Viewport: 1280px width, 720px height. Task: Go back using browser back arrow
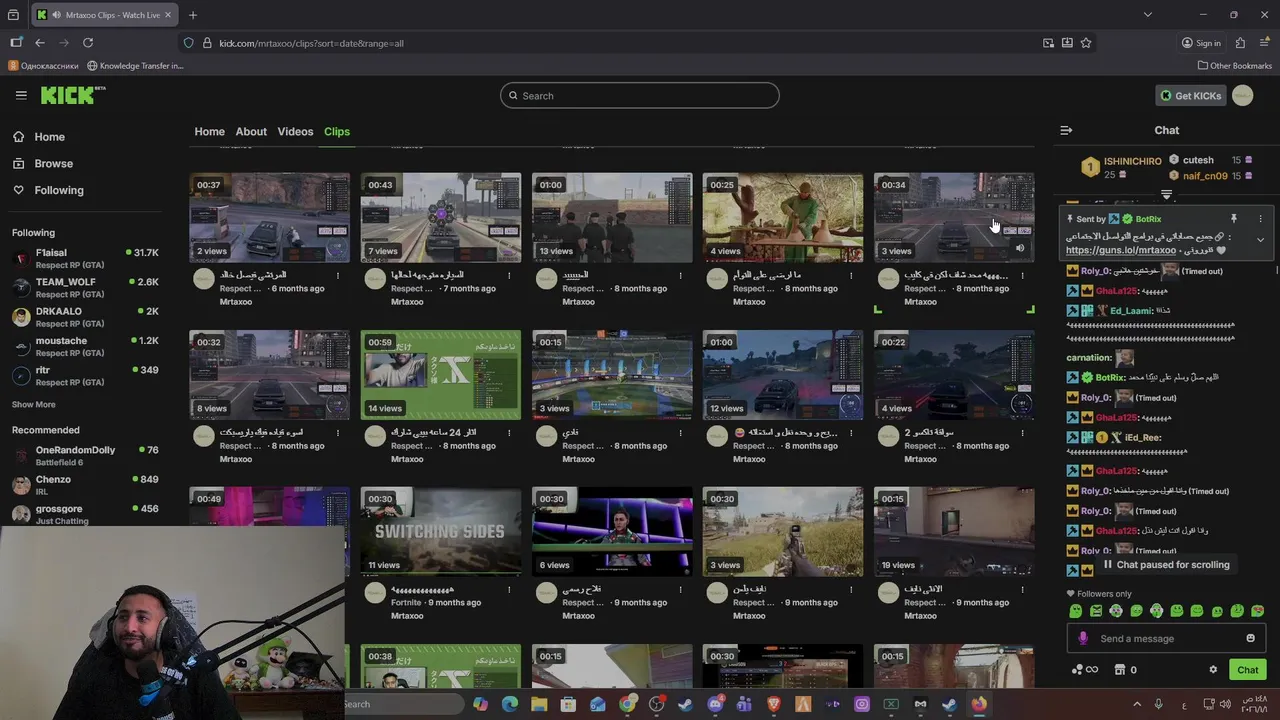tap(40, 43)
